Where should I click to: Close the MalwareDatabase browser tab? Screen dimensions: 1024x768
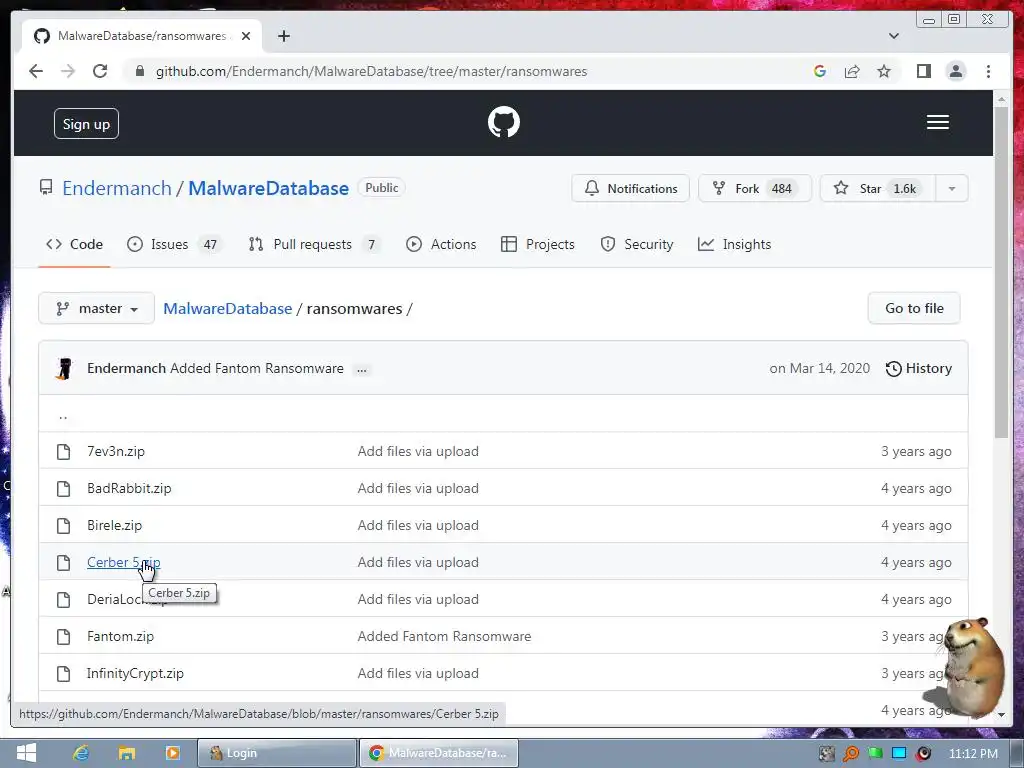point(246,36)
